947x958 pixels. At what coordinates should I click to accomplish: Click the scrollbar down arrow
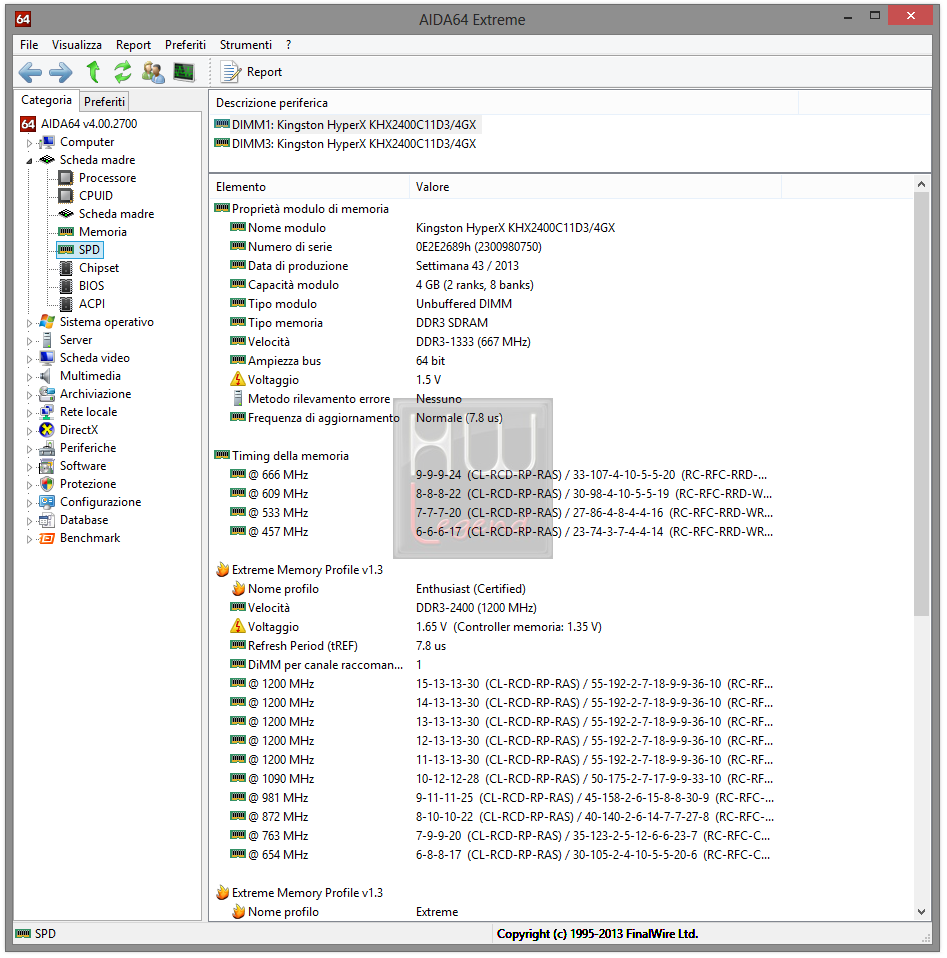(x=921, y=912)
